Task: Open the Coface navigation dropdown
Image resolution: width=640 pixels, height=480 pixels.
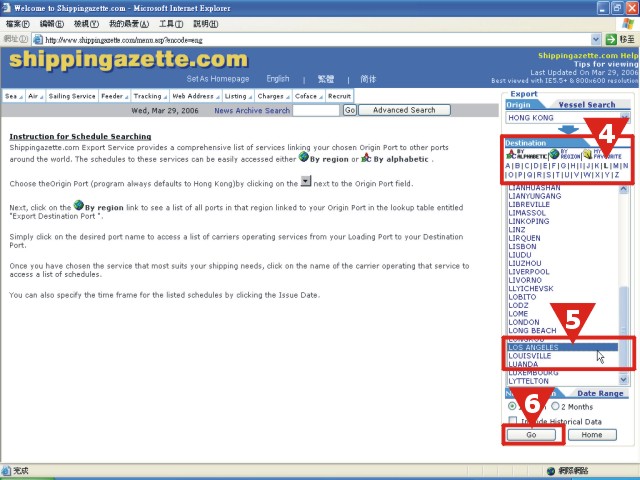Action: pyautogui.click(x=308, y=96)
